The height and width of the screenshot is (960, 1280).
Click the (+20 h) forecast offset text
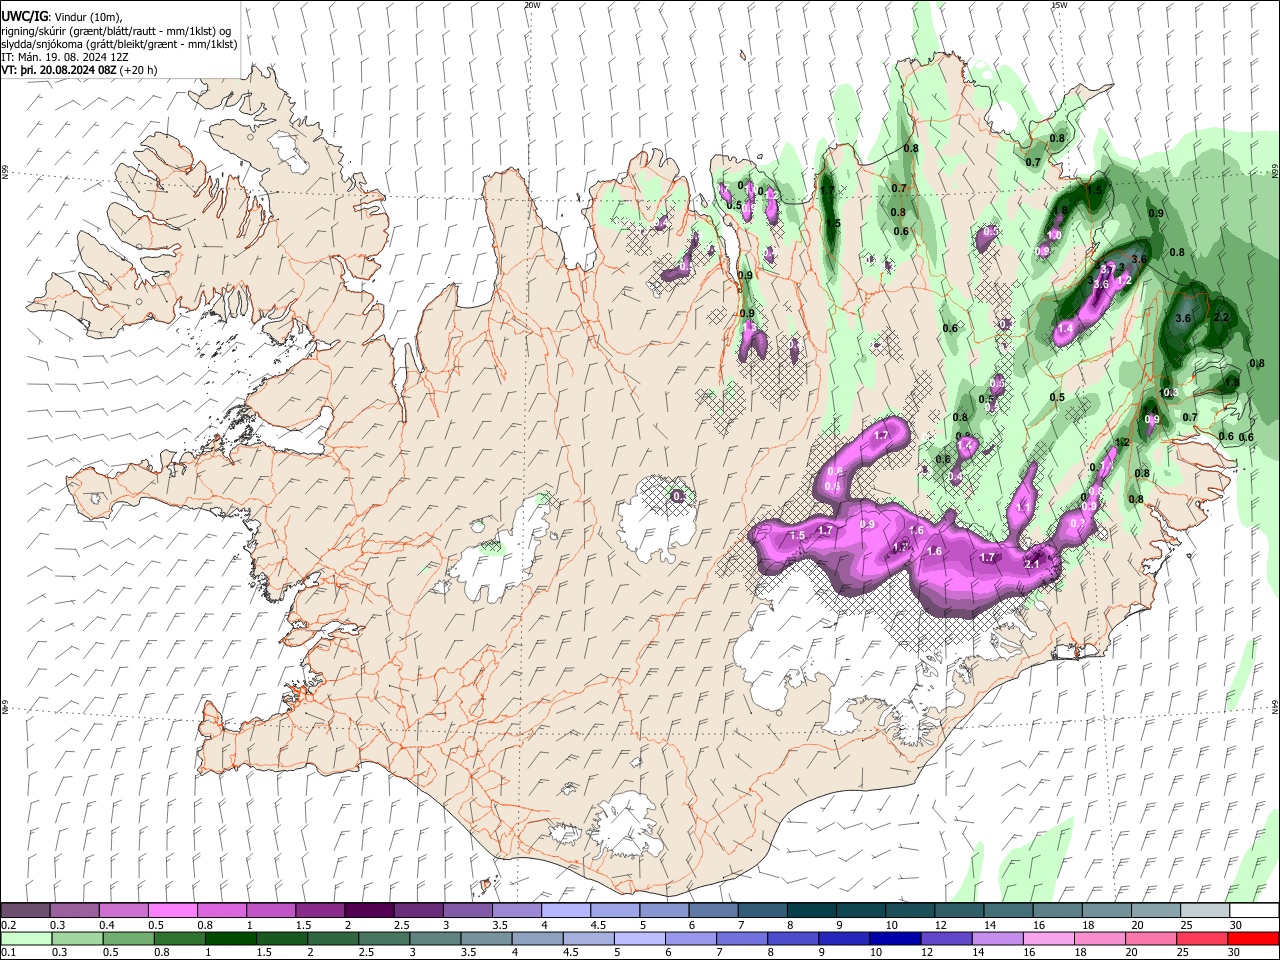point(139,70)
